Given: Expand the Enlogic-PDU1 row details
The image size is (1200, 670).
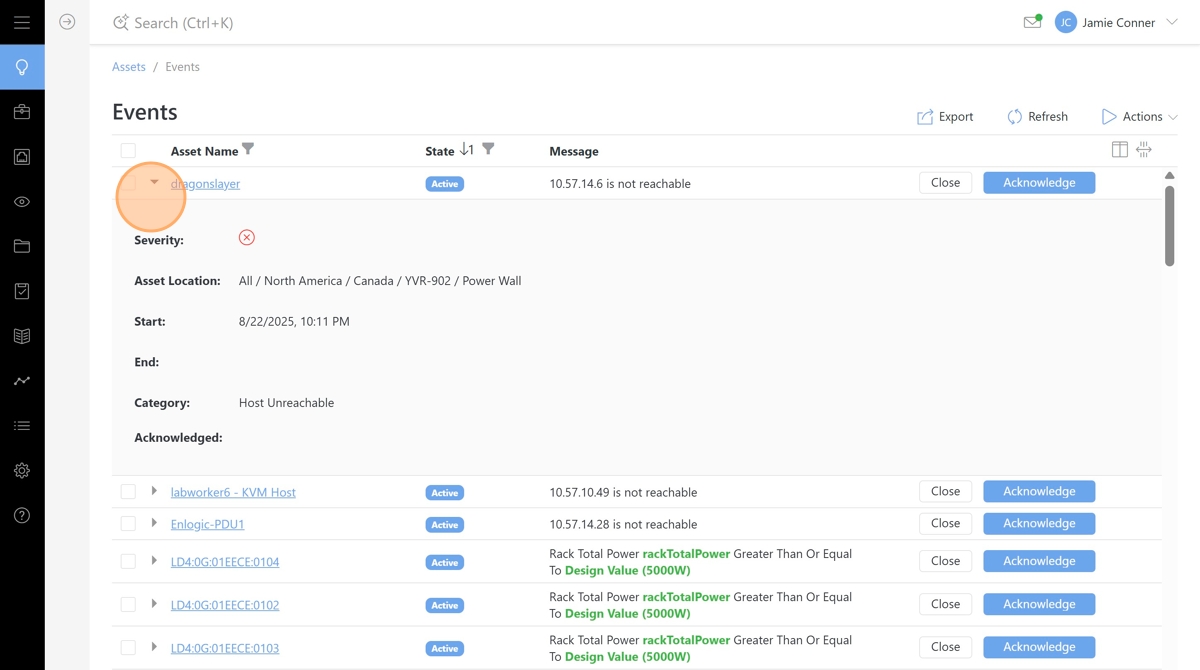Looking at the screenshot, I should 154,523.
